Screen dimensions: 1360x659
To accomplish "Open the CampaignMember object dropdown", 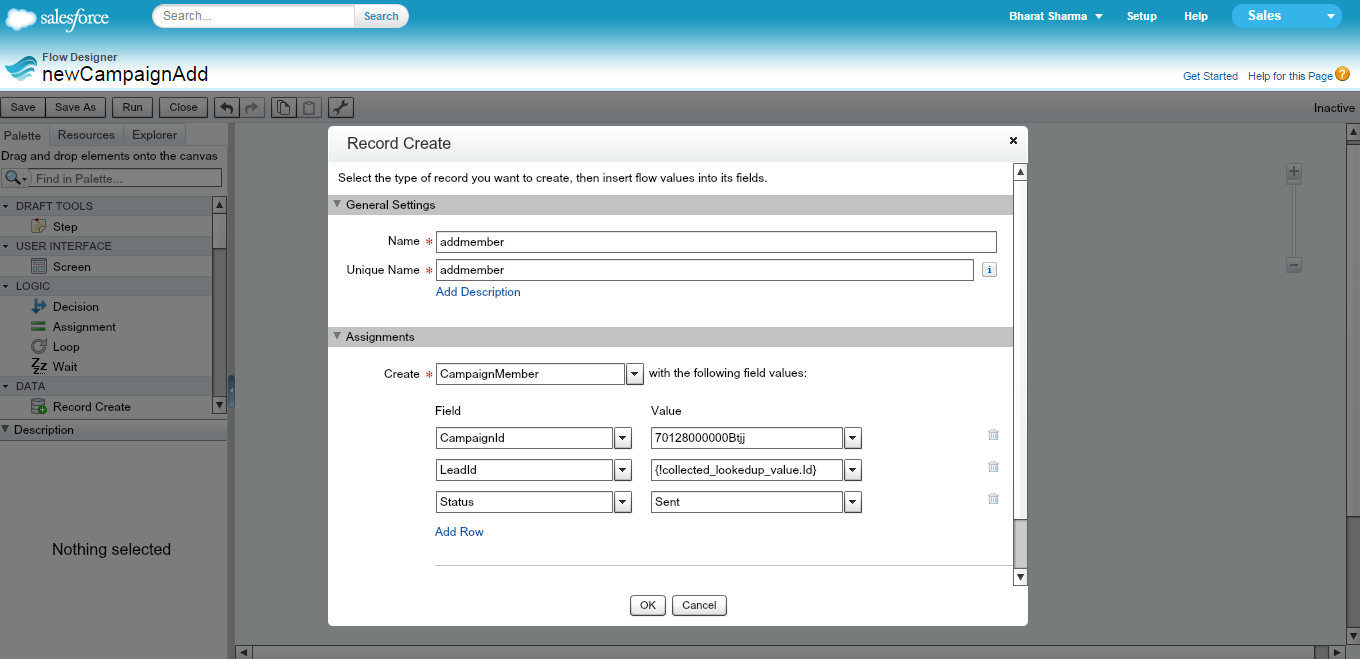I will pos(634,374).
